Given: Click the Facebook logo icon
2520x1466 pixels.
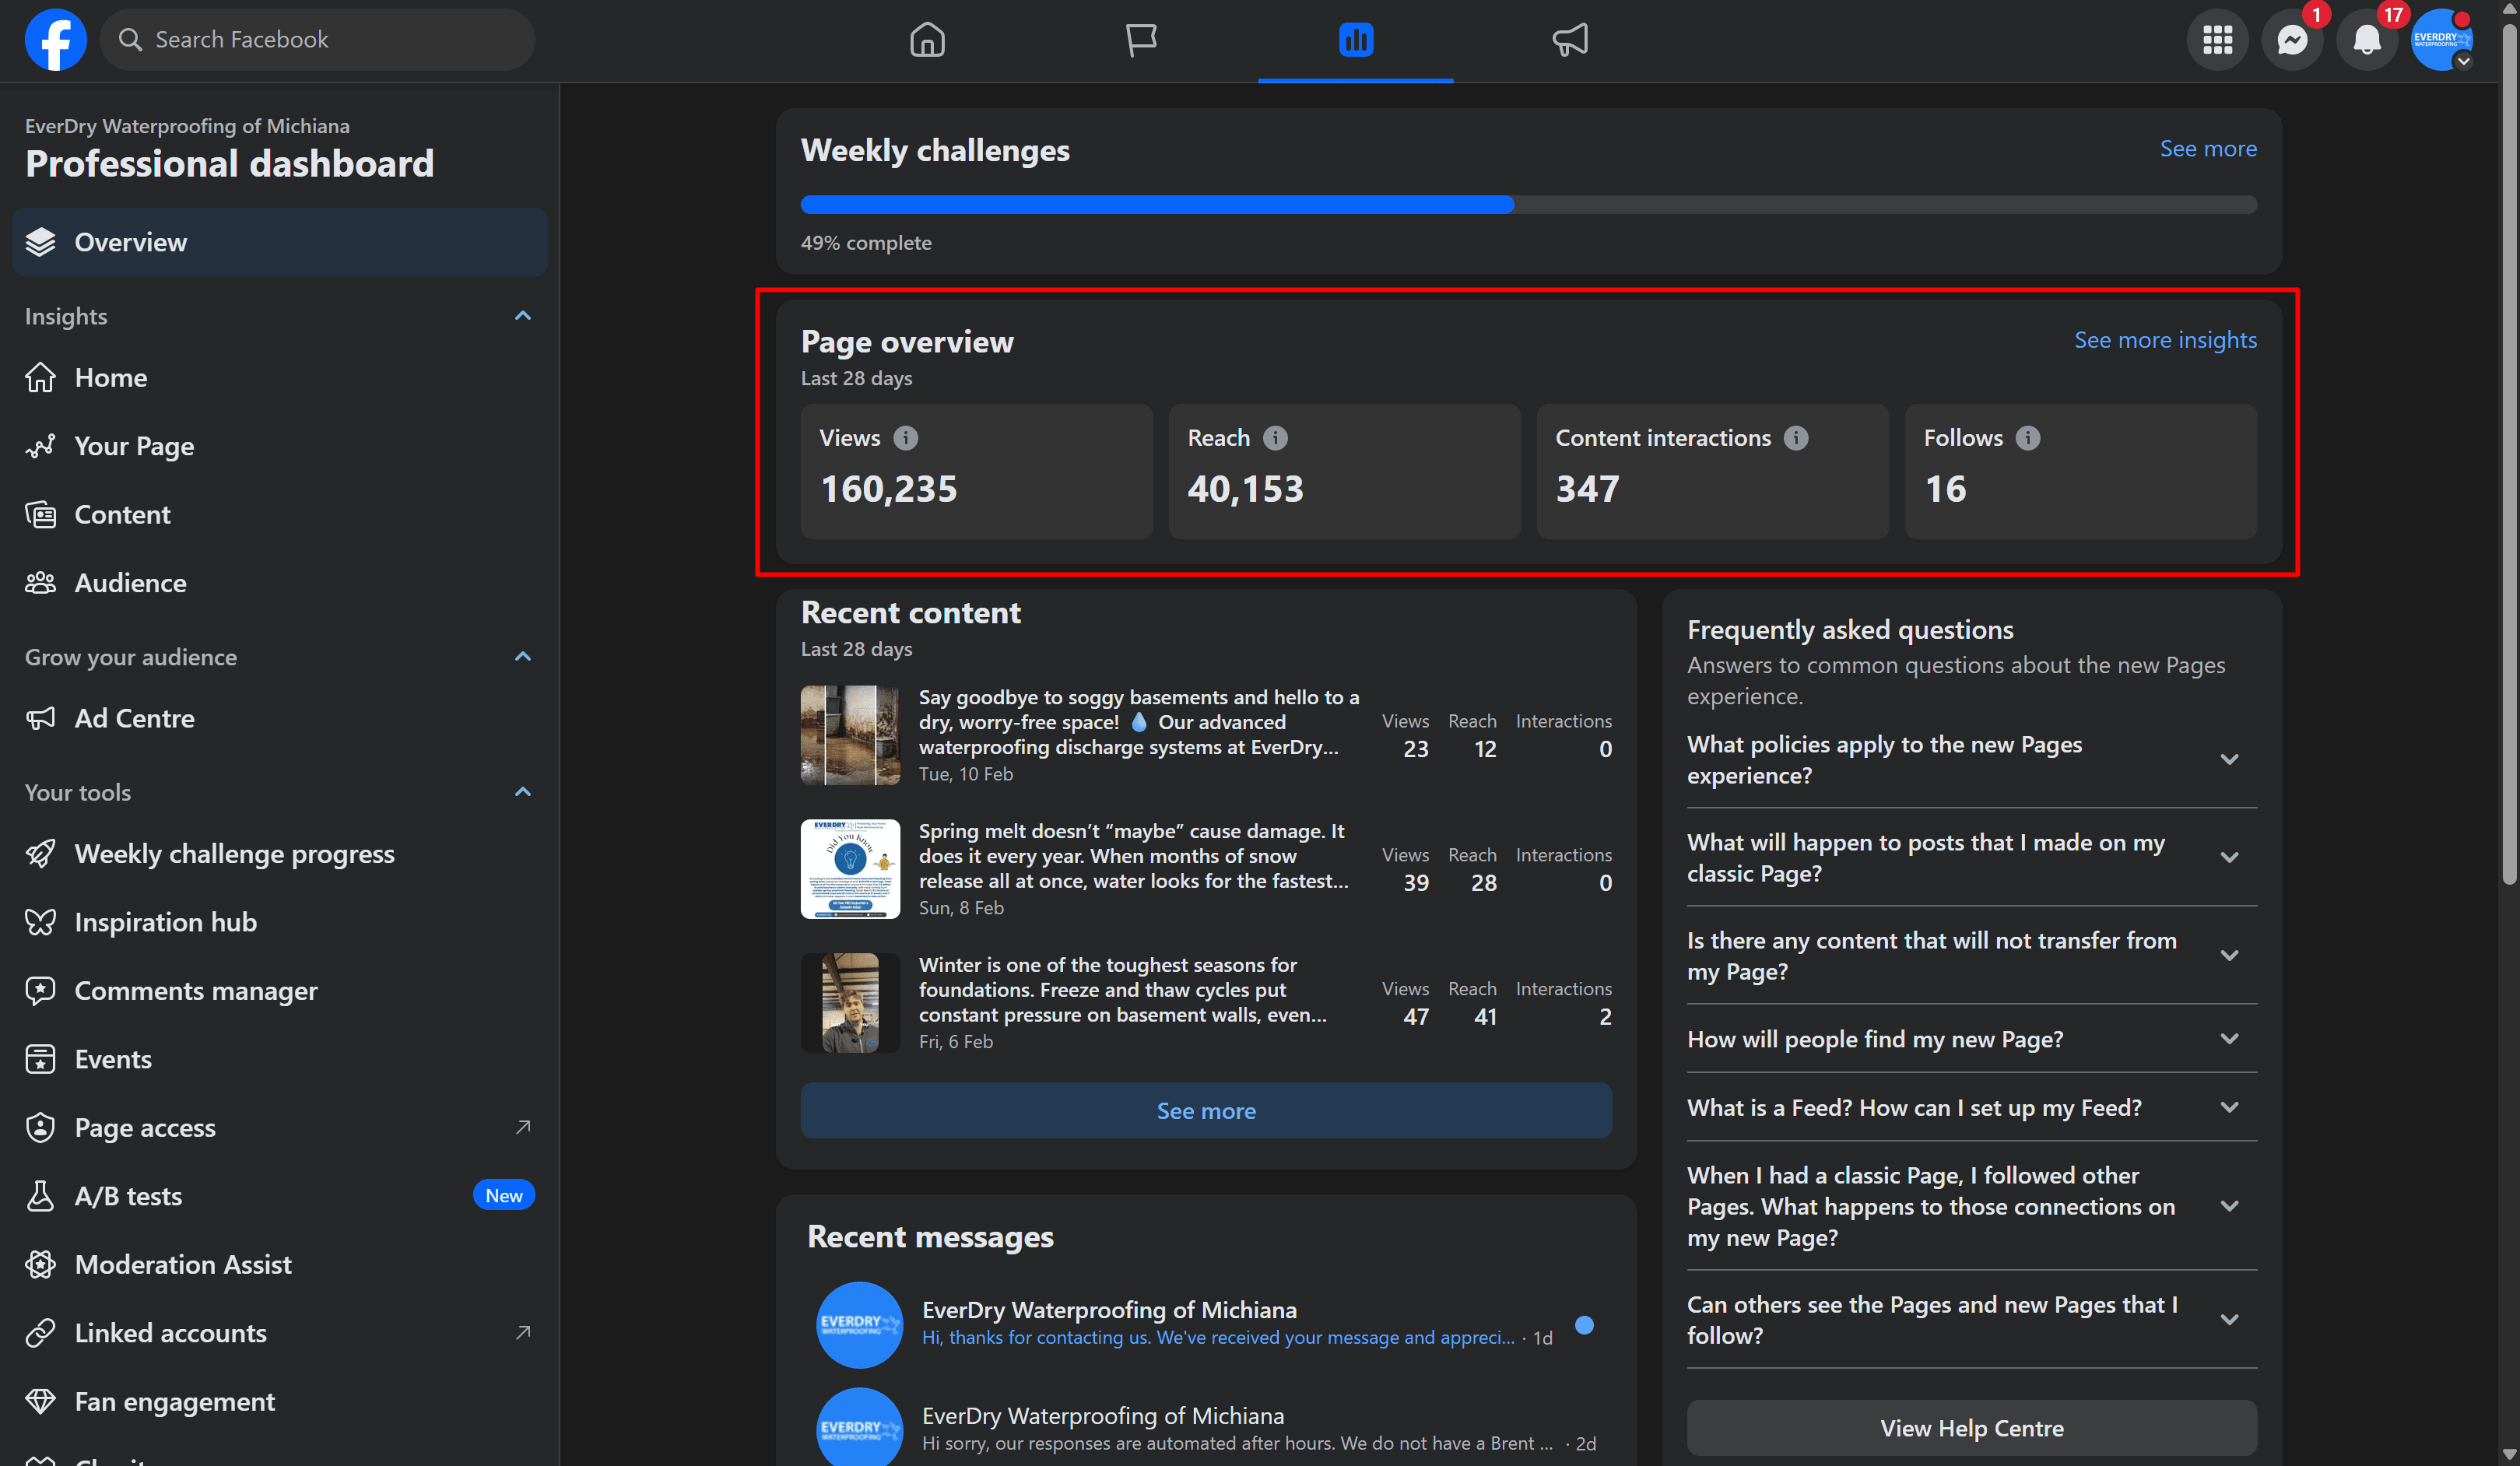Looking at the screenshot, I should [55, 40].
